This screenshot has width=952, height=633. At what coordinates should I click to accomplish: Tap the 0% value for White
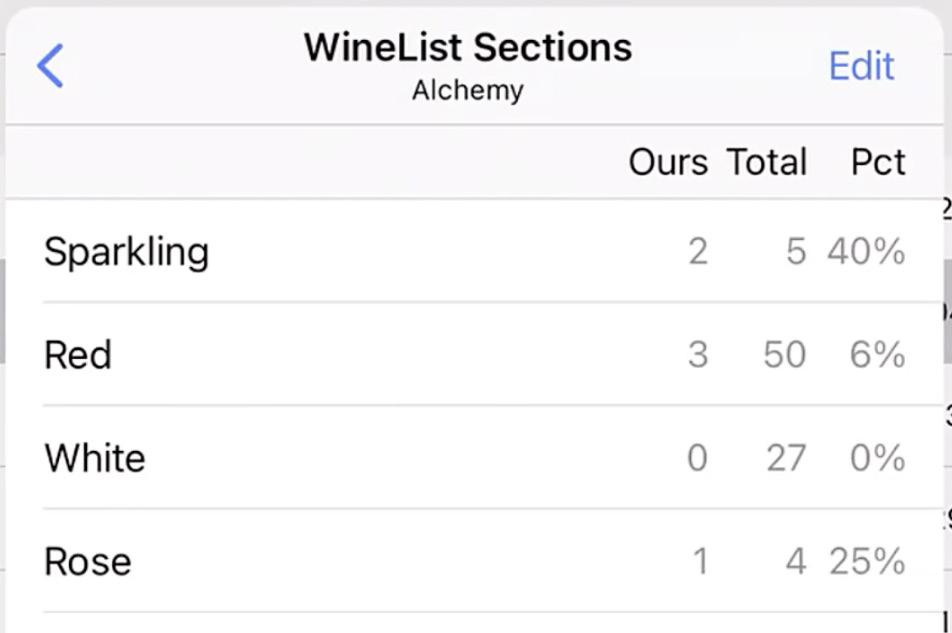point(878,458)
